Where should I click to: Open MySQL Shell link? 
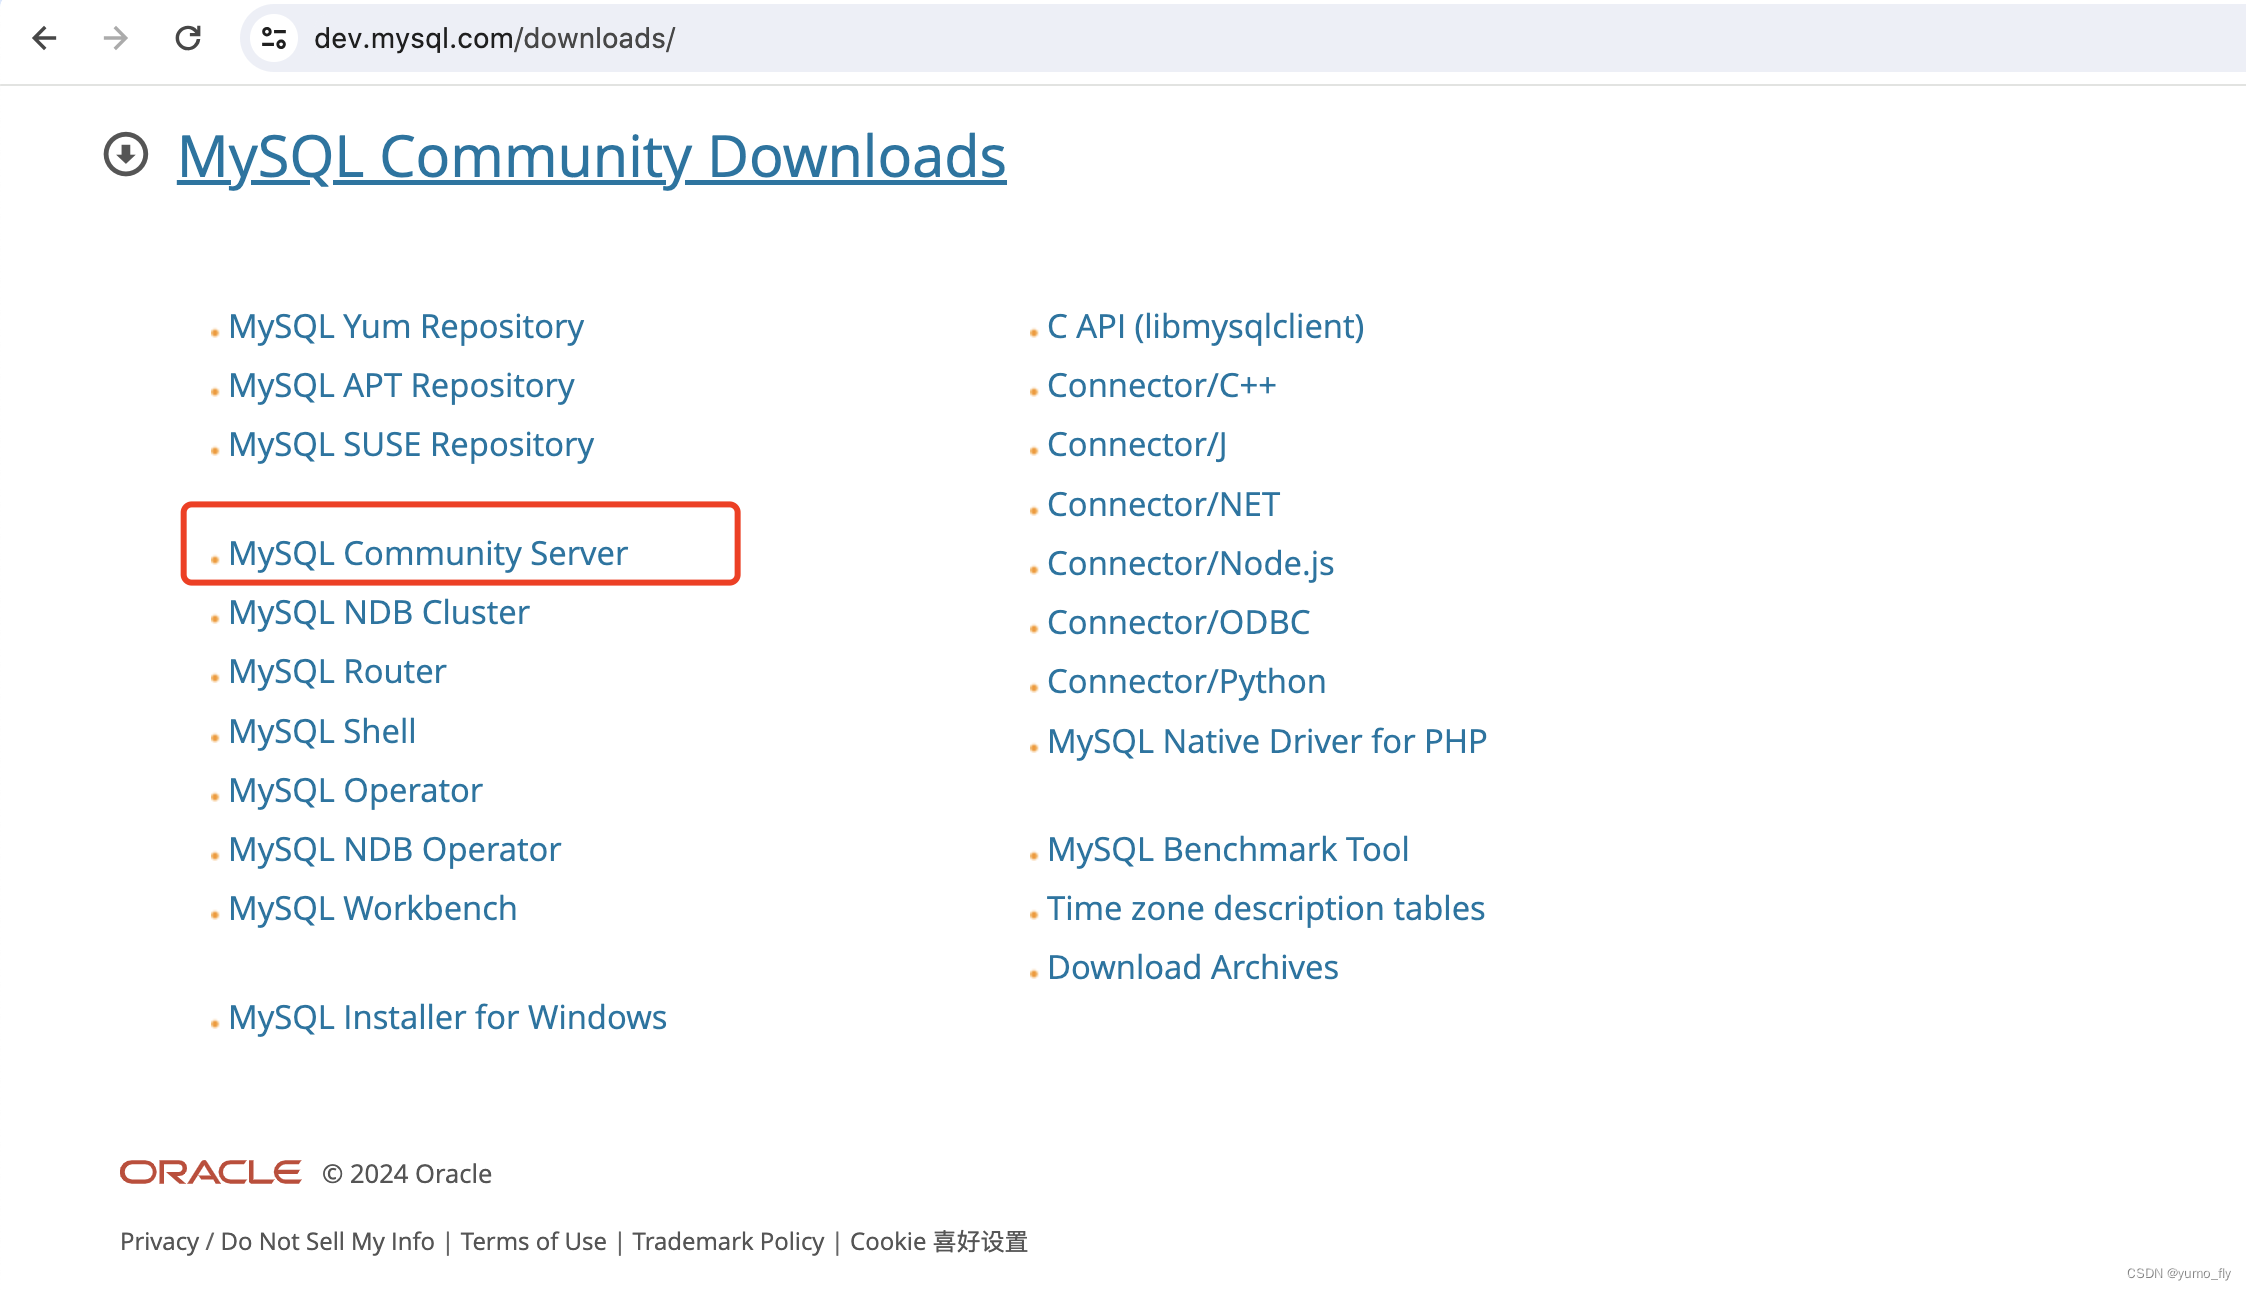322,731
